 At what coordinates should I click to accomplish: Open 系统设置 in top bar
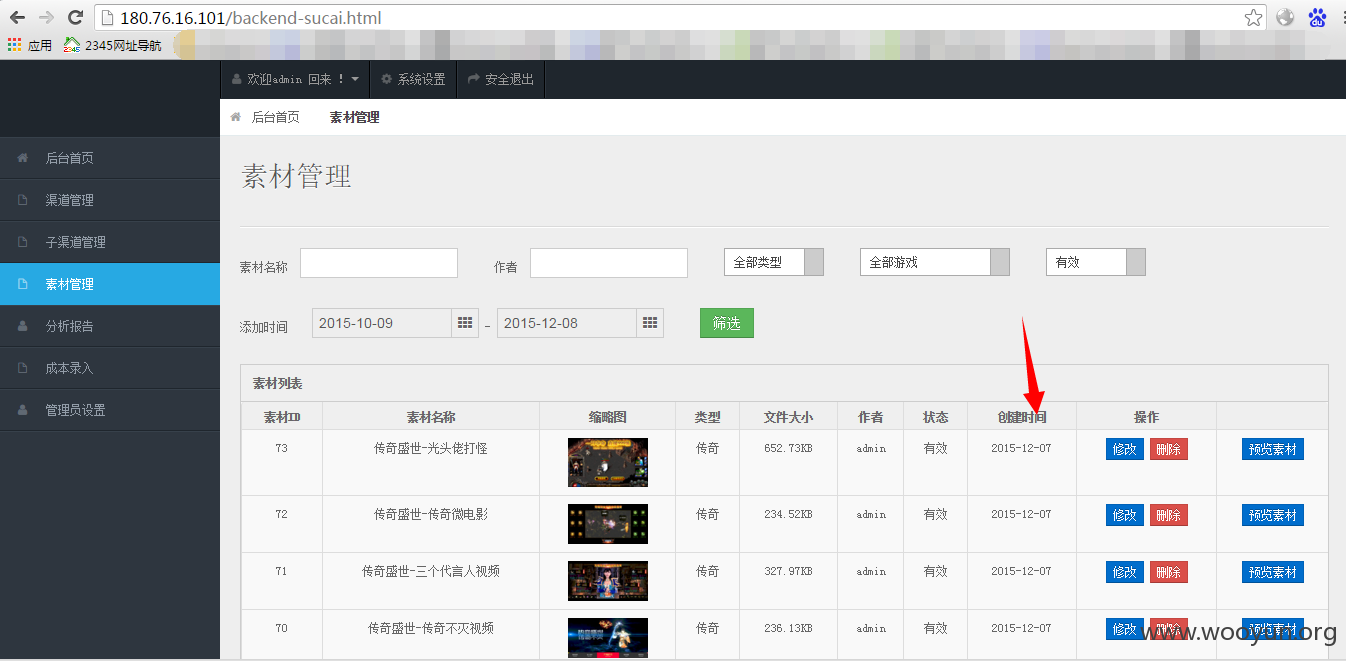413,79
